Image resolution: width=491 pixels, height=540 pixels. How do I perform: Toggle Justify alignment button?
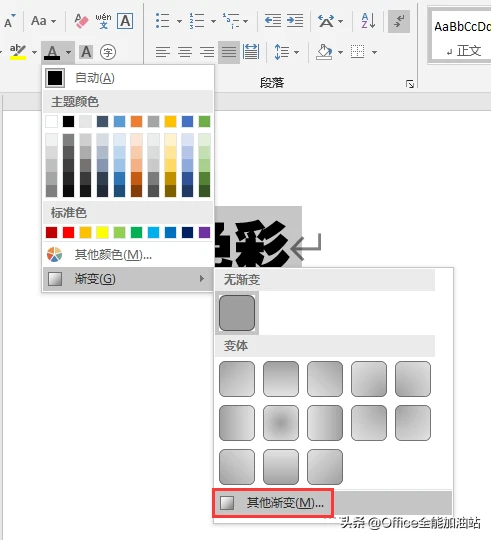pos(229,52)
